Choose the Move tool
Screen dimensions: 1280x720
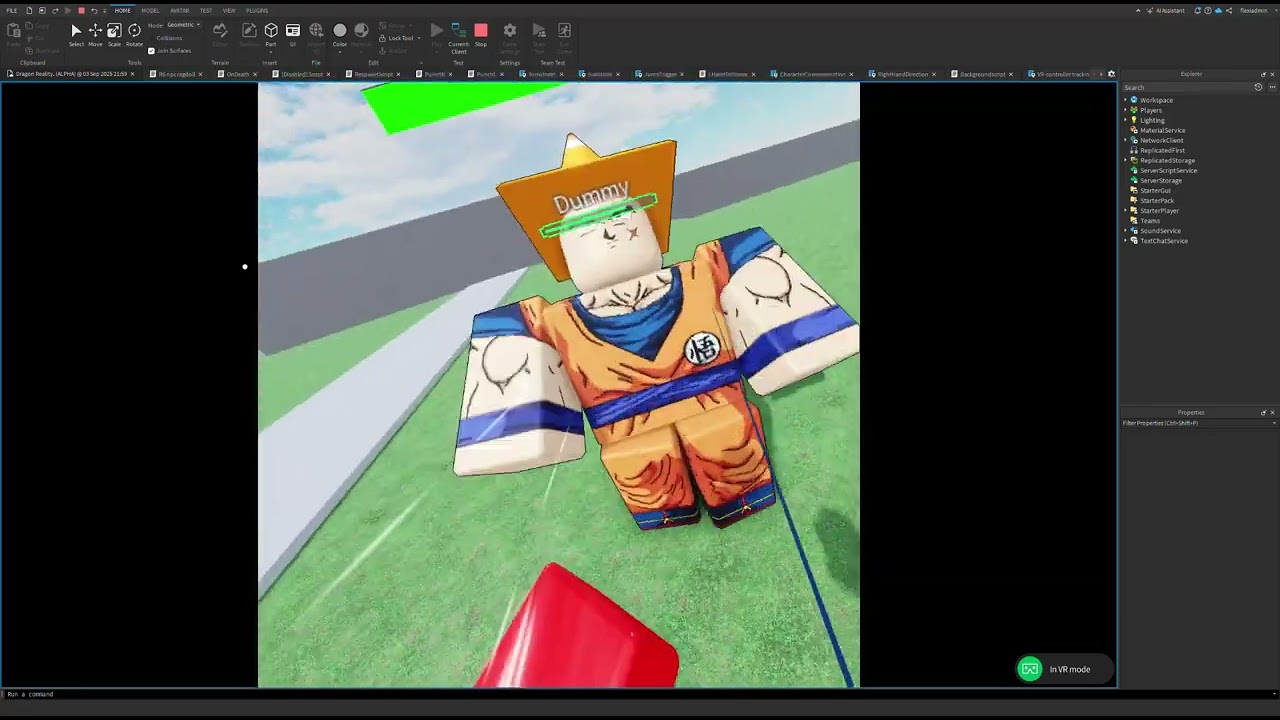pyautogui.click(x=95, y=34)
